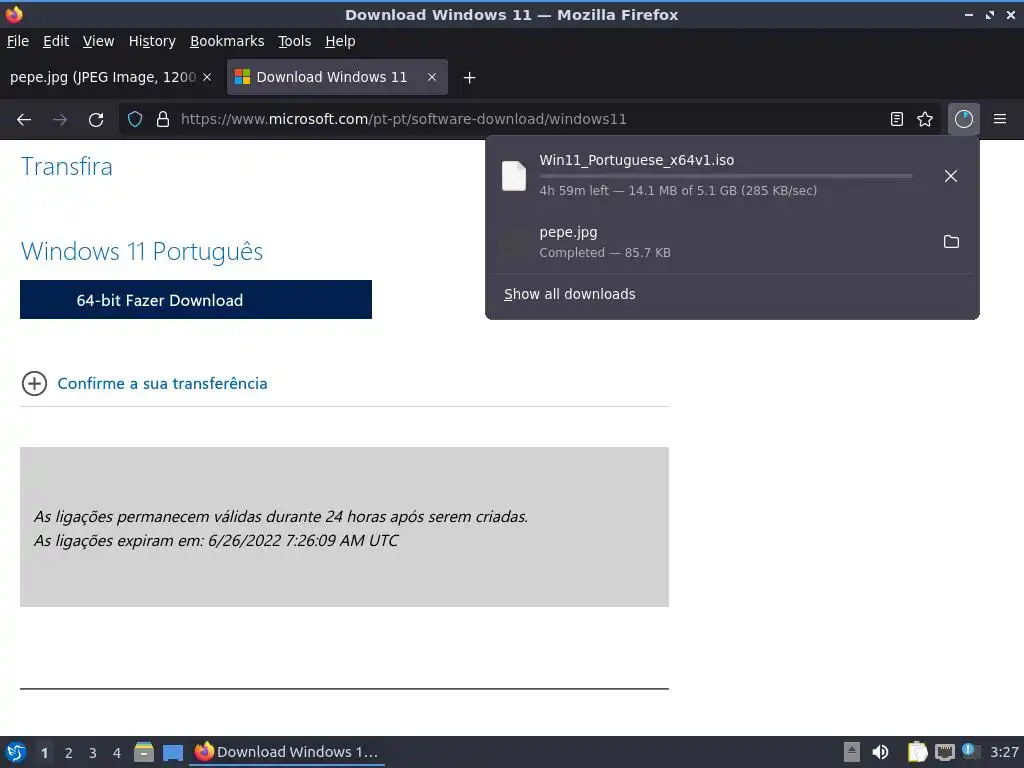Viewport: 1024px width, 768px height.
Task: Open the Tools menu
Action: [x=295, y=41]
